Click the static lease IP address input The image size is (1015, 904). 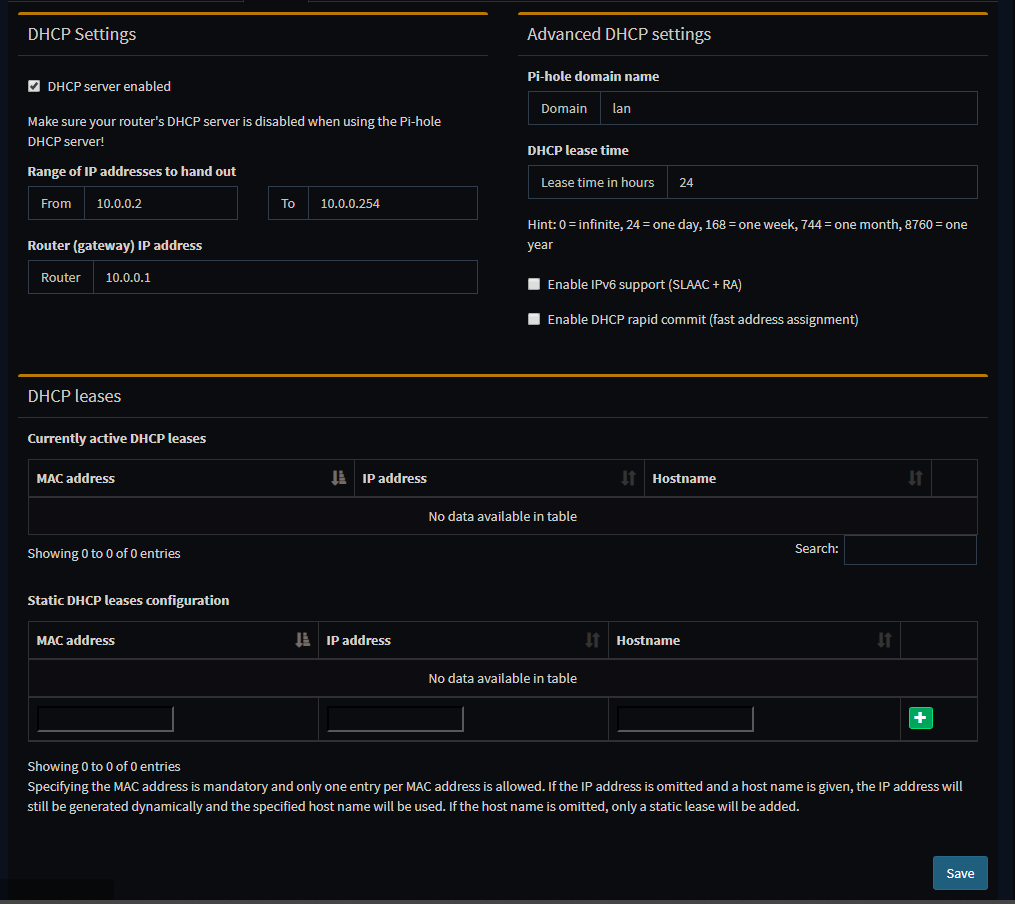pyautogui.click(x=395, y=719)
